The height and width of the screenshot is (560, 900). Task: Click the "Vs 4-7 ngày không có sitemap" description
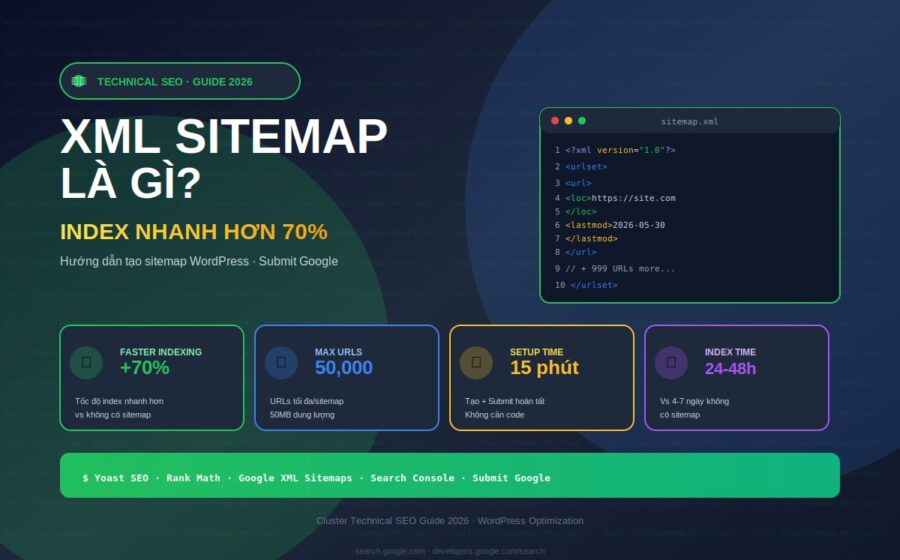click(695, 408)
